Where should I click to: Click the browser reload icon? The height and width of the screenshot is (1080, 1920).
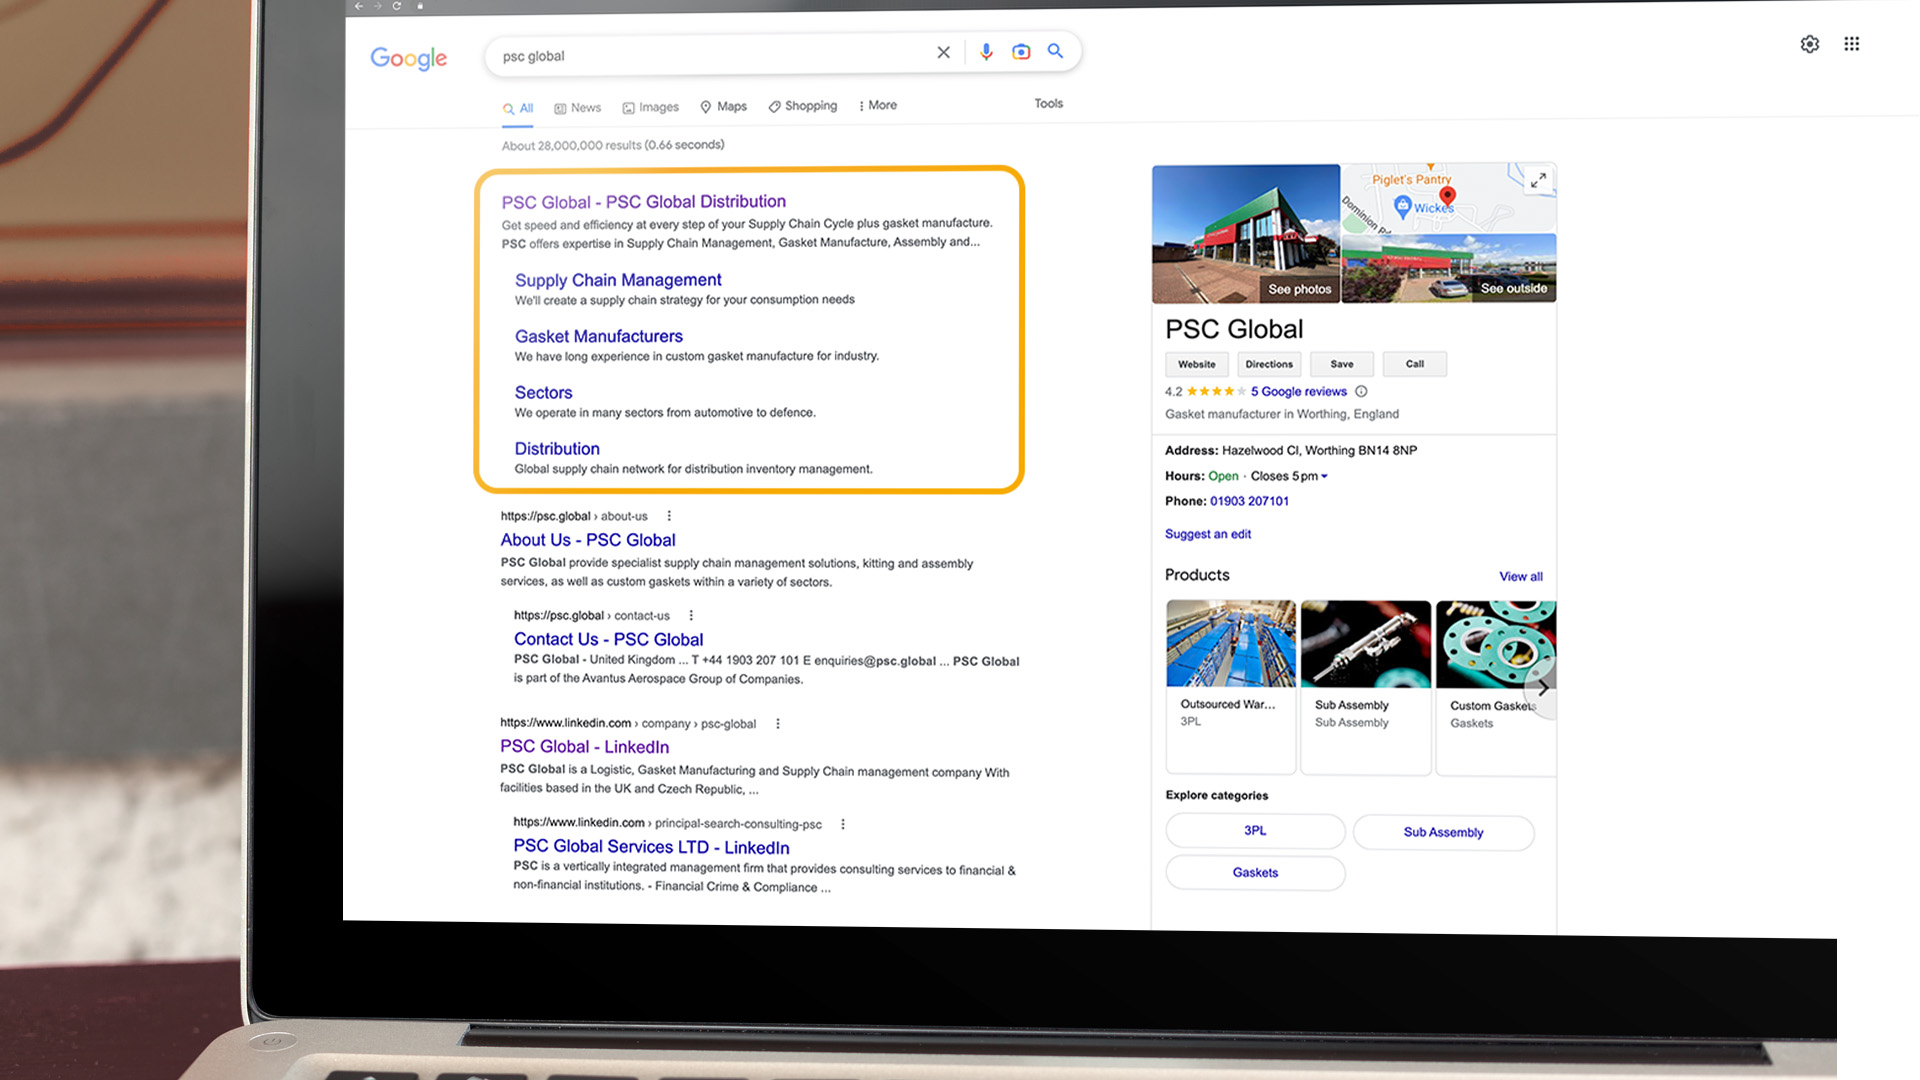pyautogui.click(x=397, y=6)
